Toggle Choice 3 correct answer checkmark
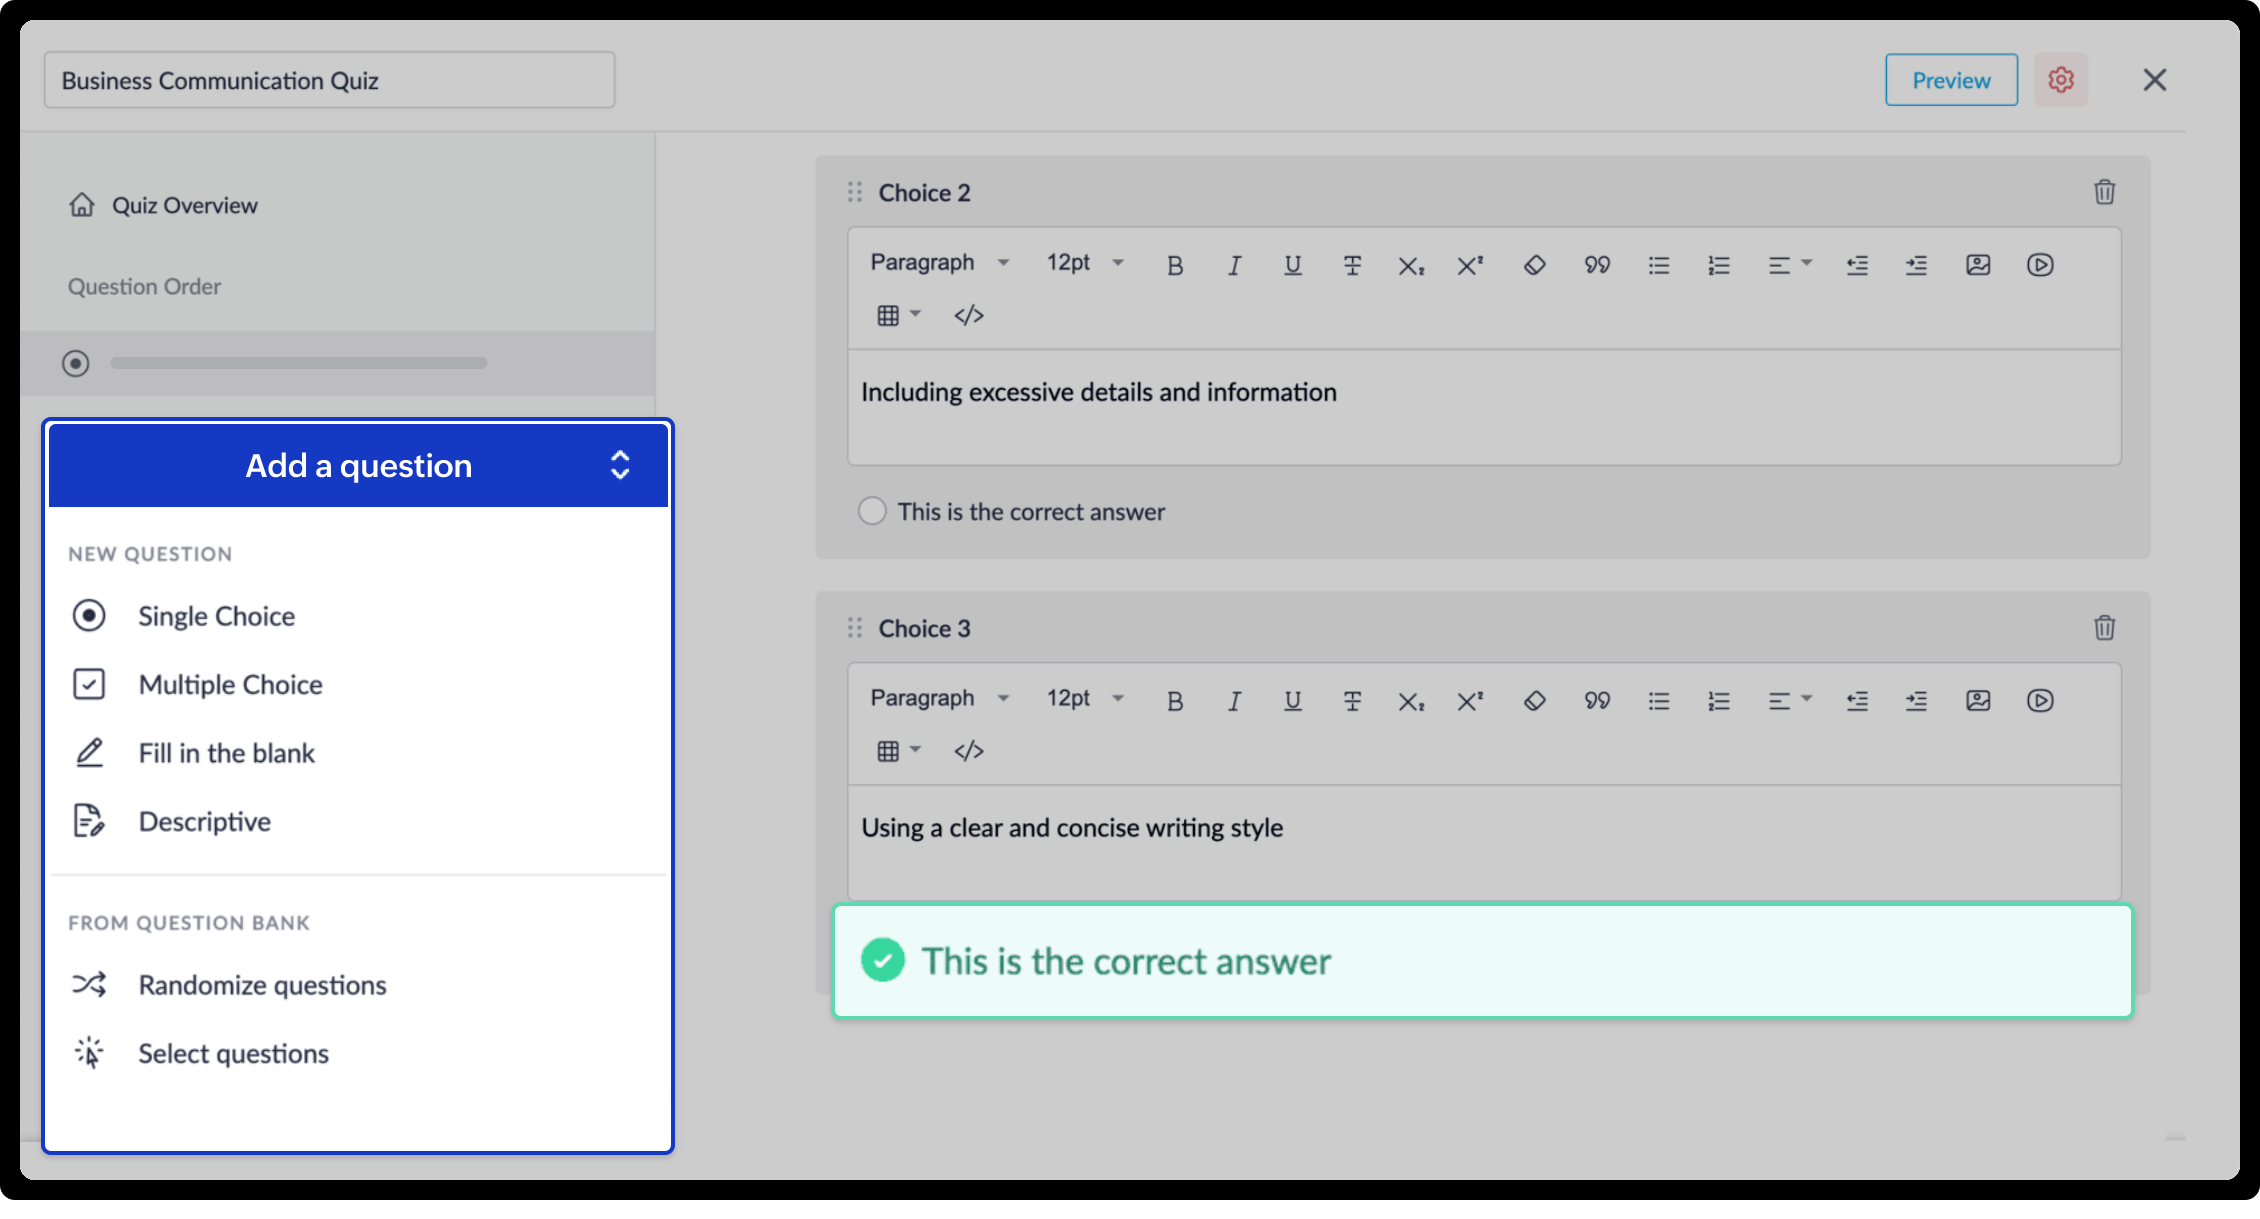The height and width of the screenshot is (1219, 2260). (883, 960)
